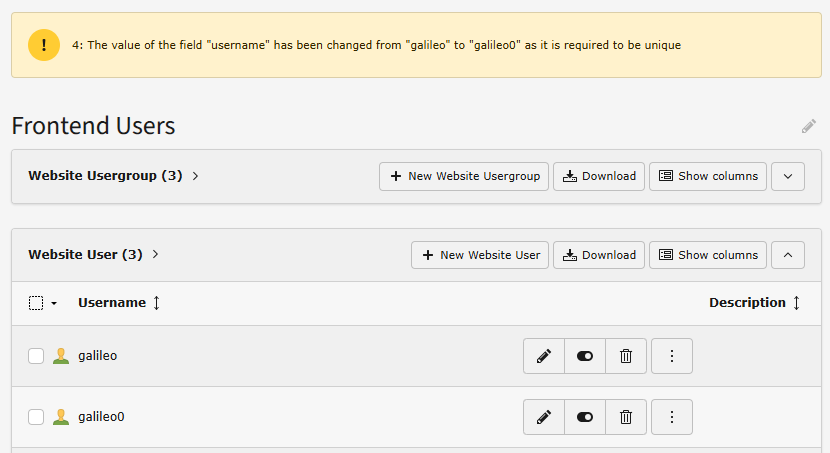Click the Username column header
Viewport: 830px width, 453px height.
coord(112,303)
